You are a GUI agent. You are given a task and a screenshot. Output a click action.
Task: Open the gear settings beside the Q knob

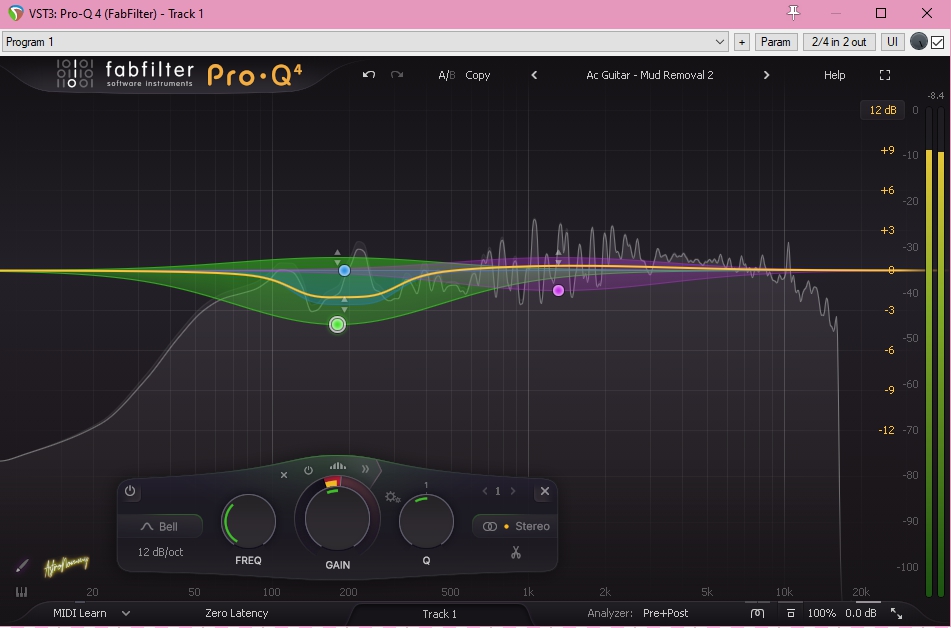(x=392, y=497)
